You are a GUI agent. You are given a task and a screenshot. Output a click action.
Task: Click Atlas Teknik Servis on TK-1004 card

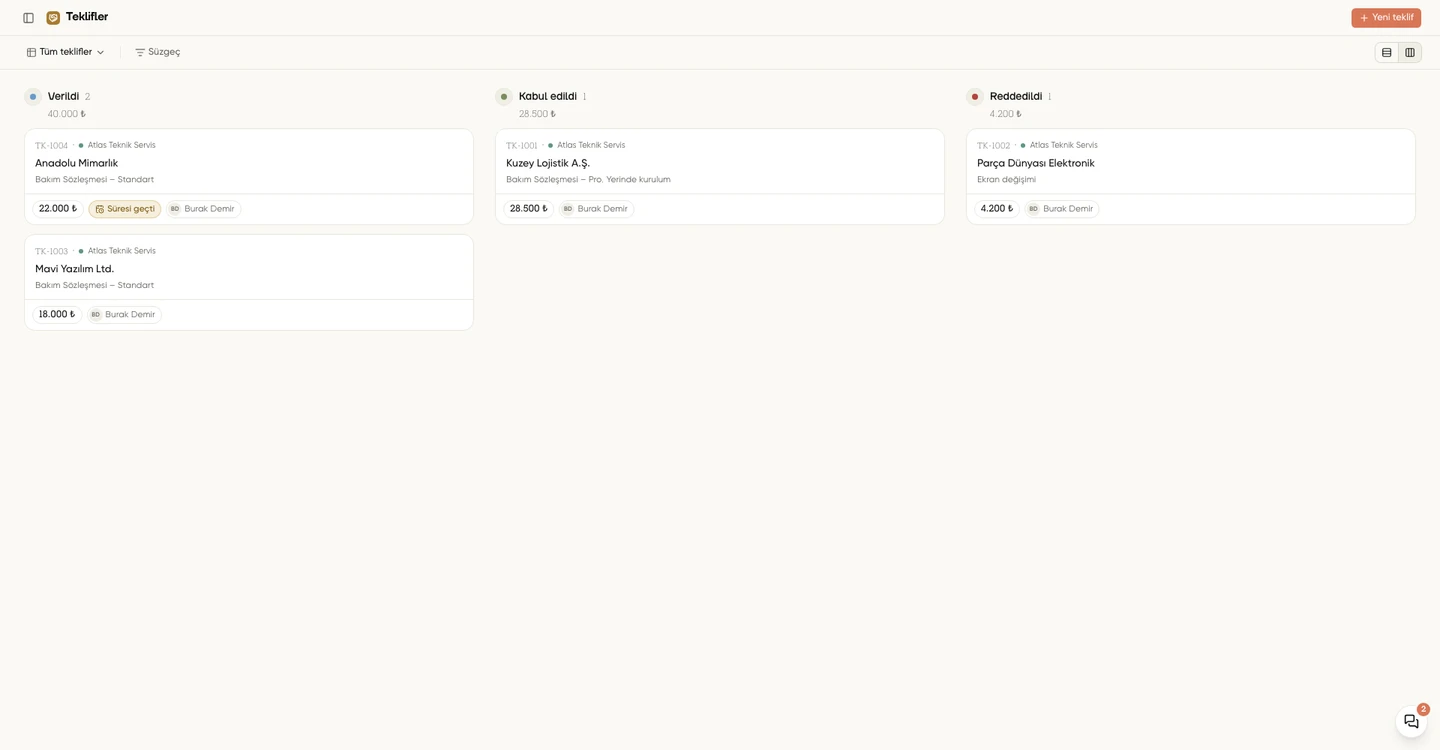coord(121,145)
